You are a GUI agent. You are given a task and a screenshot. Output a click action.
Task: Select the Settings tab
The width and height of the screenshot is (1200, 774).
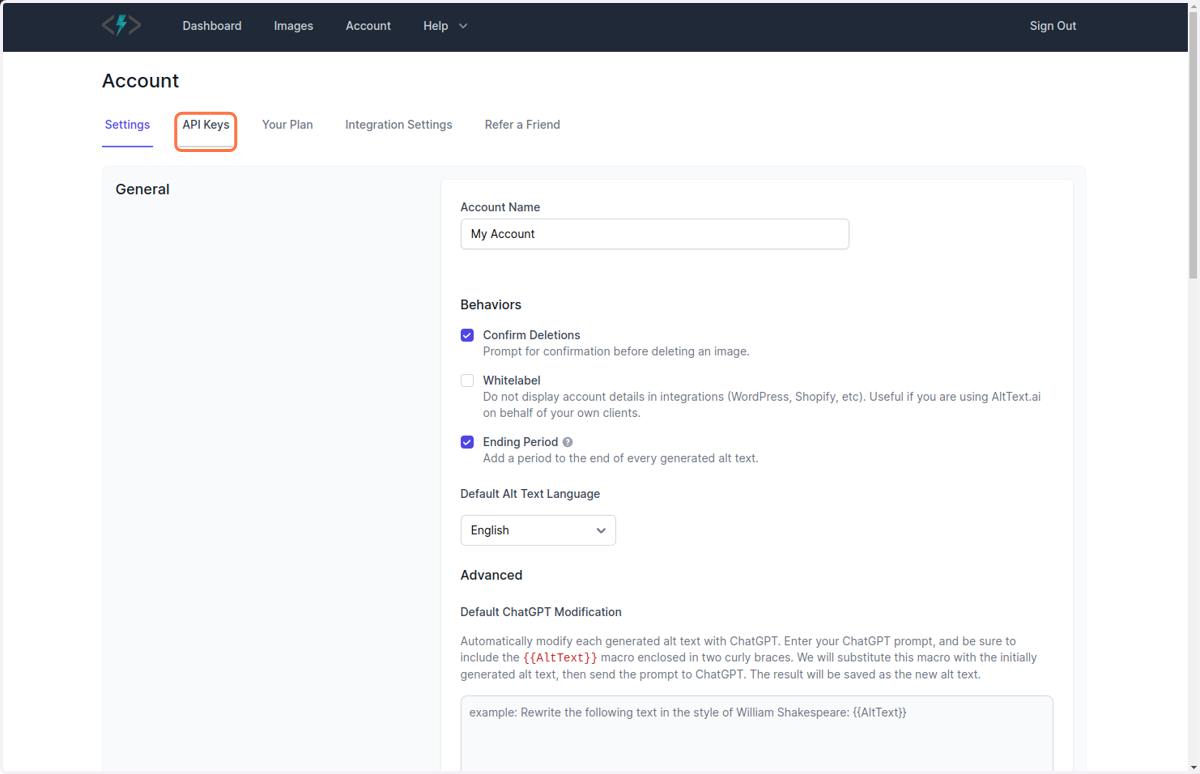[127, 125]
